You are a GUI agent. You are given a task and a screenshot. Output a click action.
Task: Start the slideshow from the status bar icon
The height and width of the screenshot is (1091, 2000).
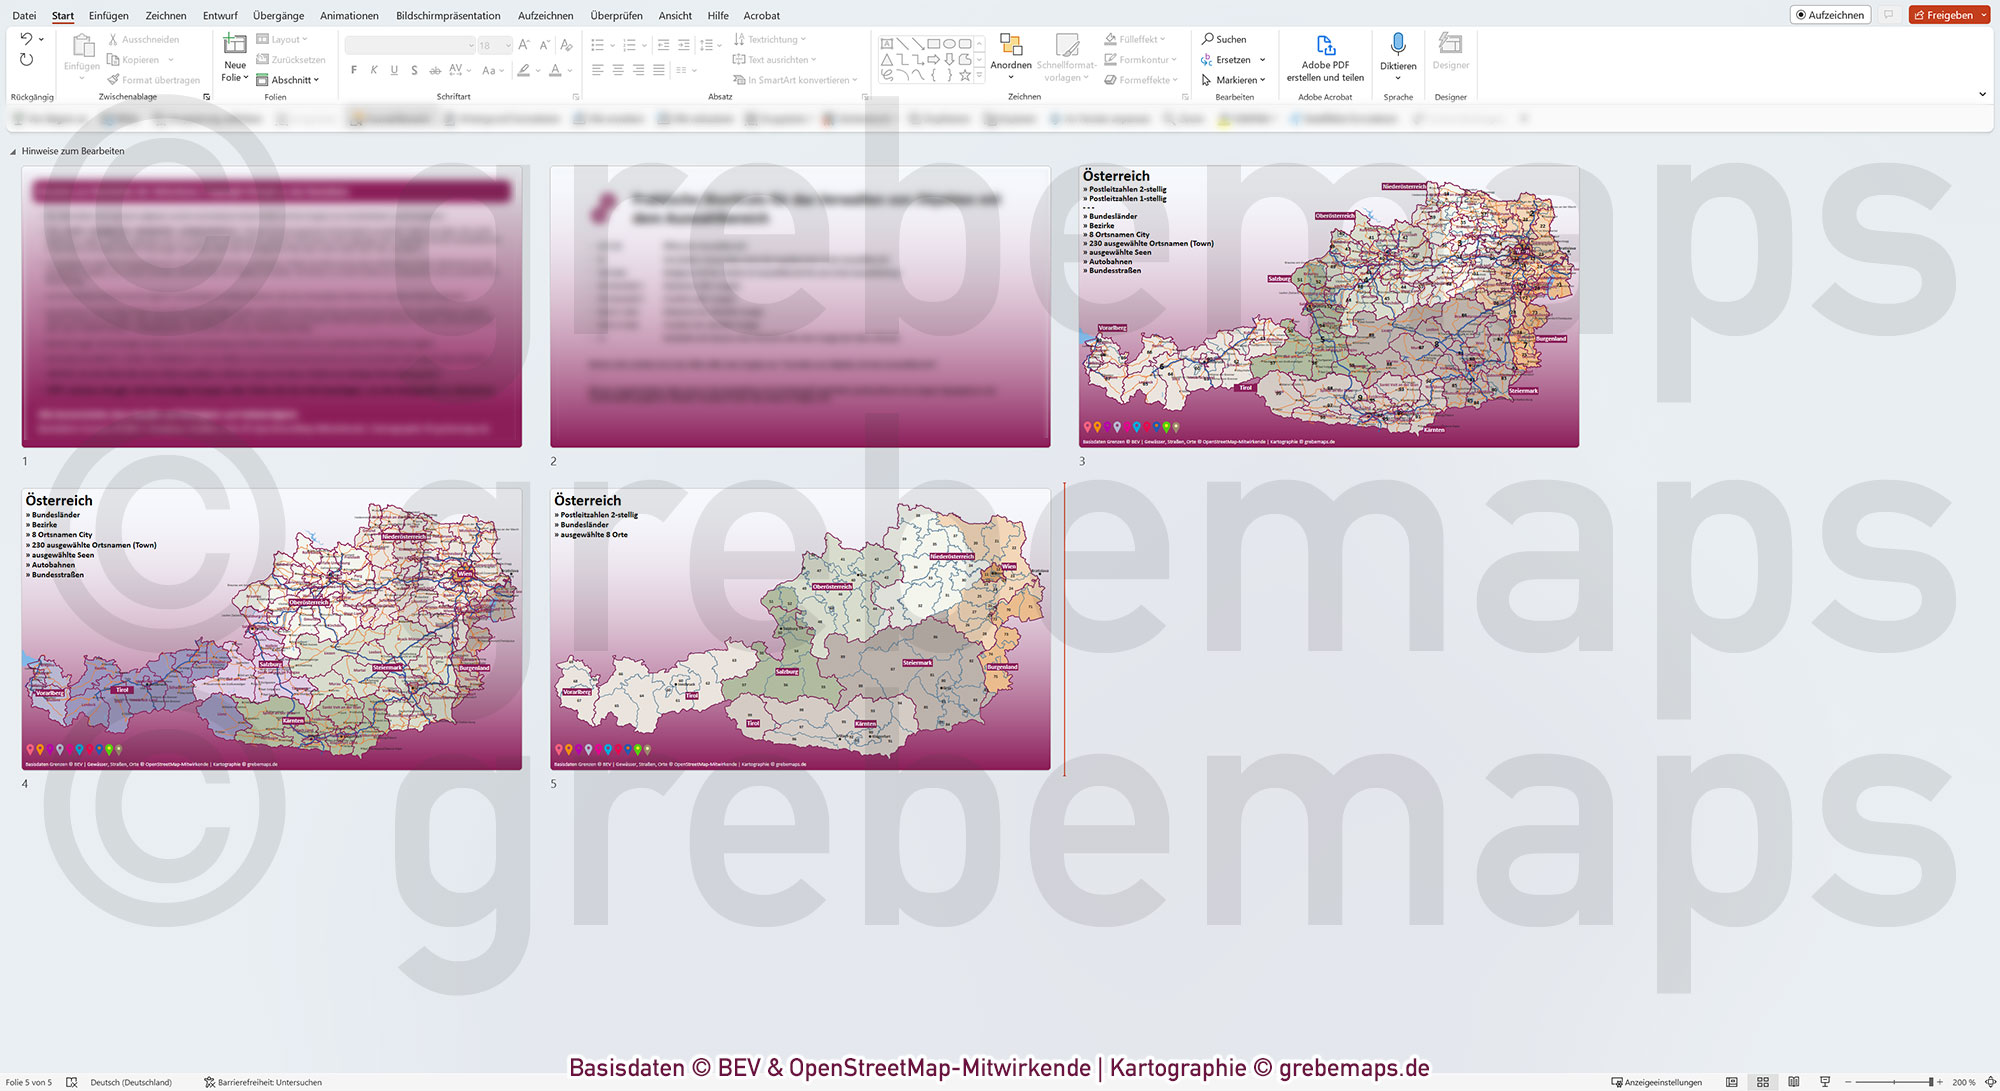(1825, 1081)
